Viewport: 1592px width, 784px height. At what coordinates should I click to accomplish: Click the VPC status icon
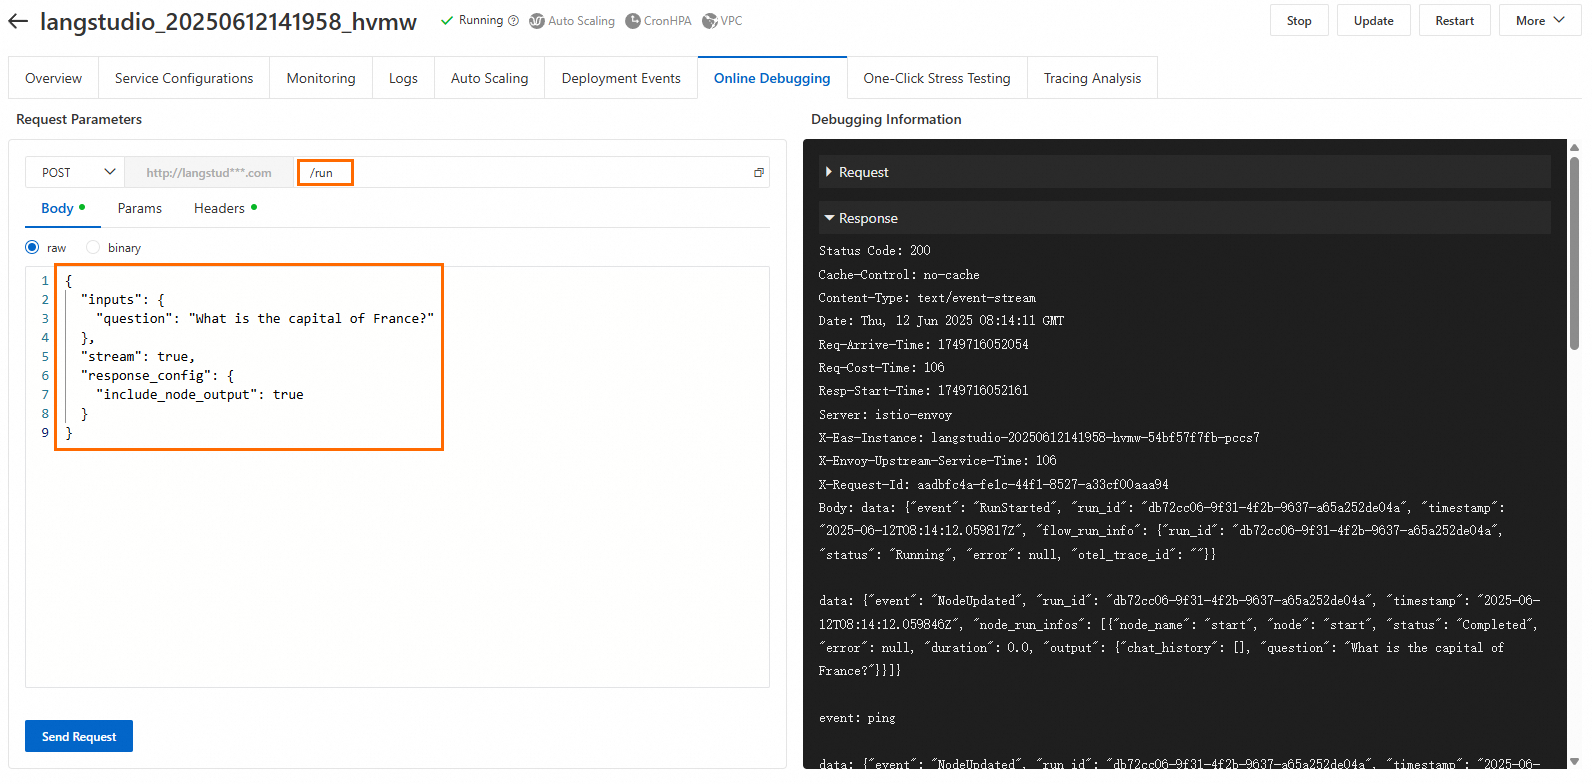pyautogui.click(x=710, y=21)
